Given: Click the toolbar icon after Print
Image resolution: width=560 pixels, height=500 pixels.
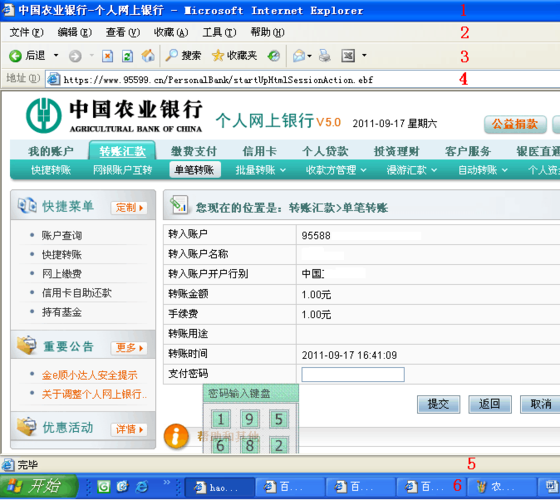Looking at the screenshot, I should tap(348, 56).
